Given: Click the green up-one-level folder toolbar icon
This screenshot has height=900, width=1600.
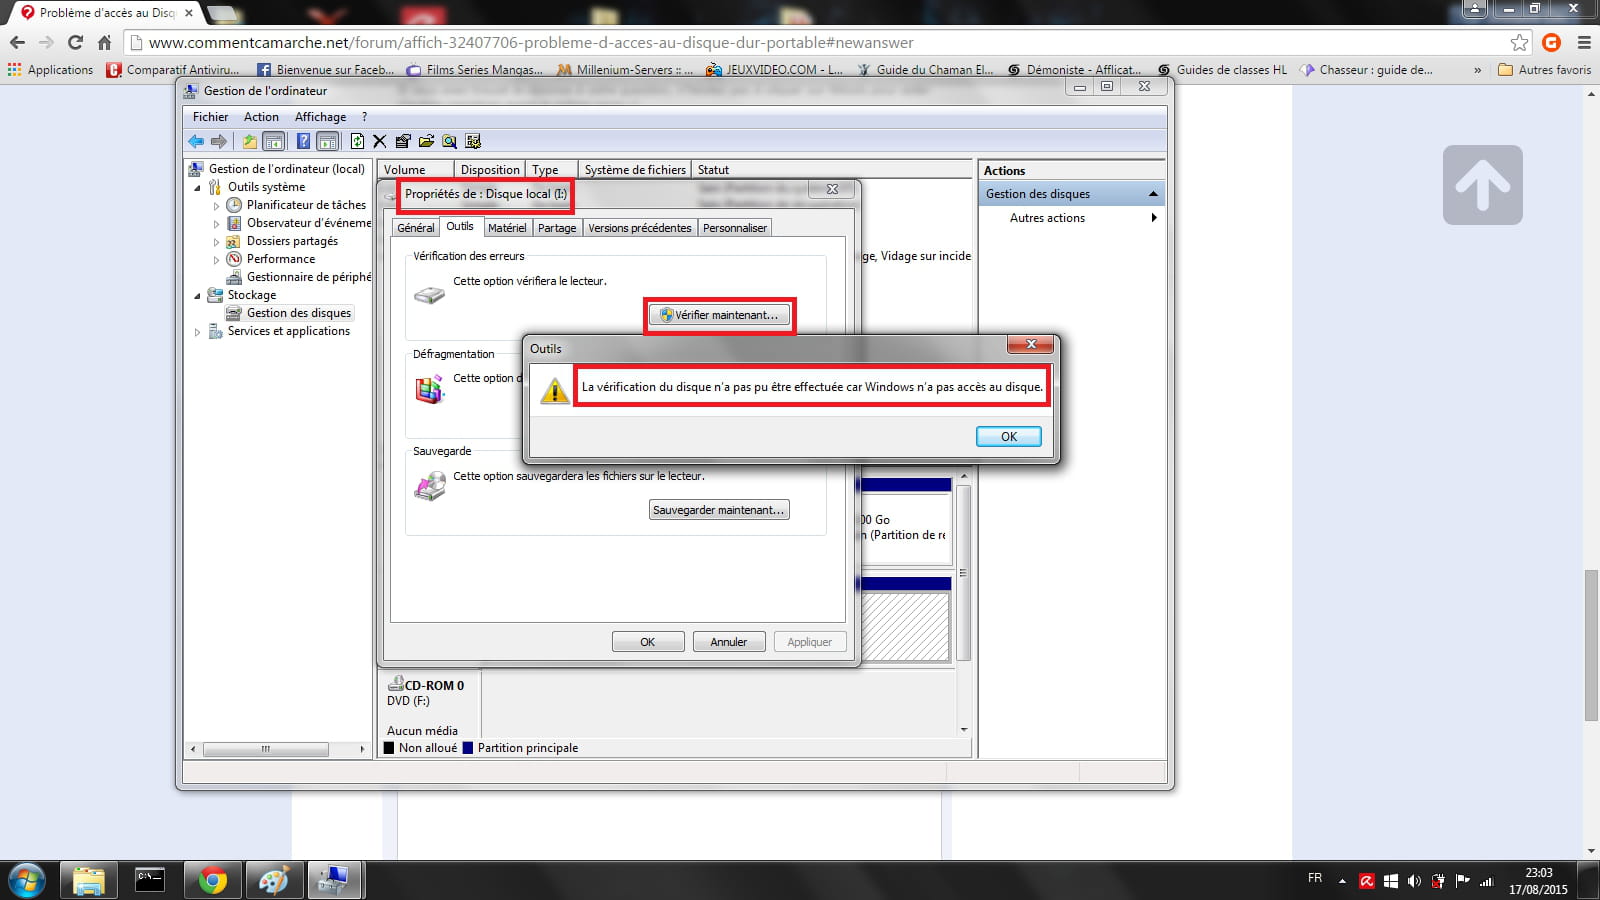Looking at the screenshot, I should [x=250, y=141].
